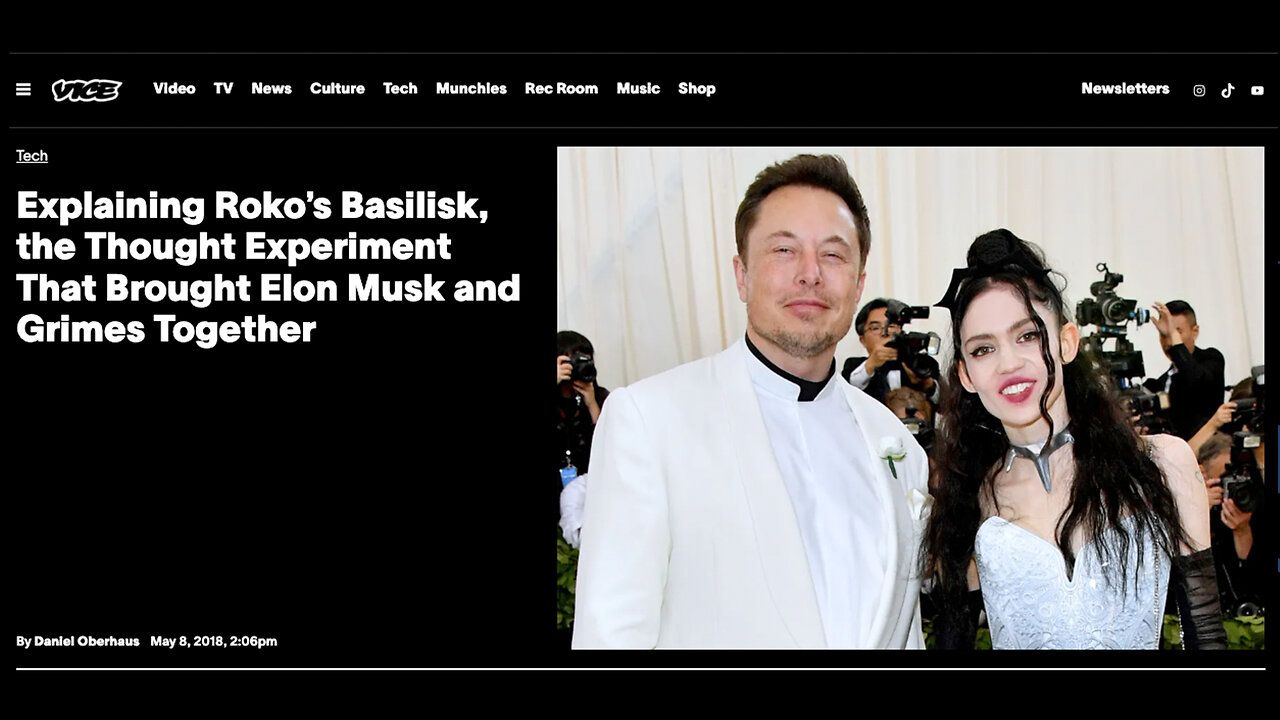Open VICE Instagram icon
This screenshot has width=1280, height=720.
(1199, 90)
